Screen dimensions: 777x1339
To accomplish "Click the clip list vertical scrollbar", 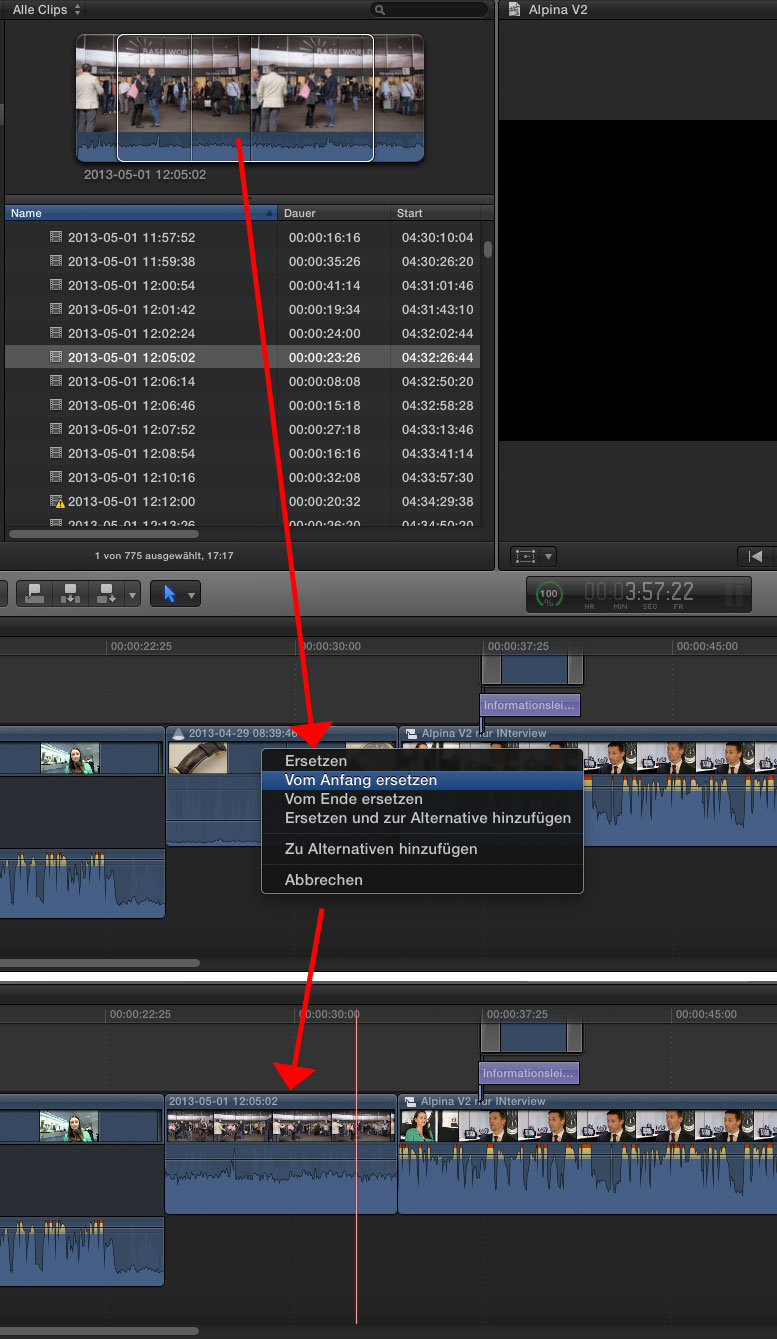I will coord(487,250).
